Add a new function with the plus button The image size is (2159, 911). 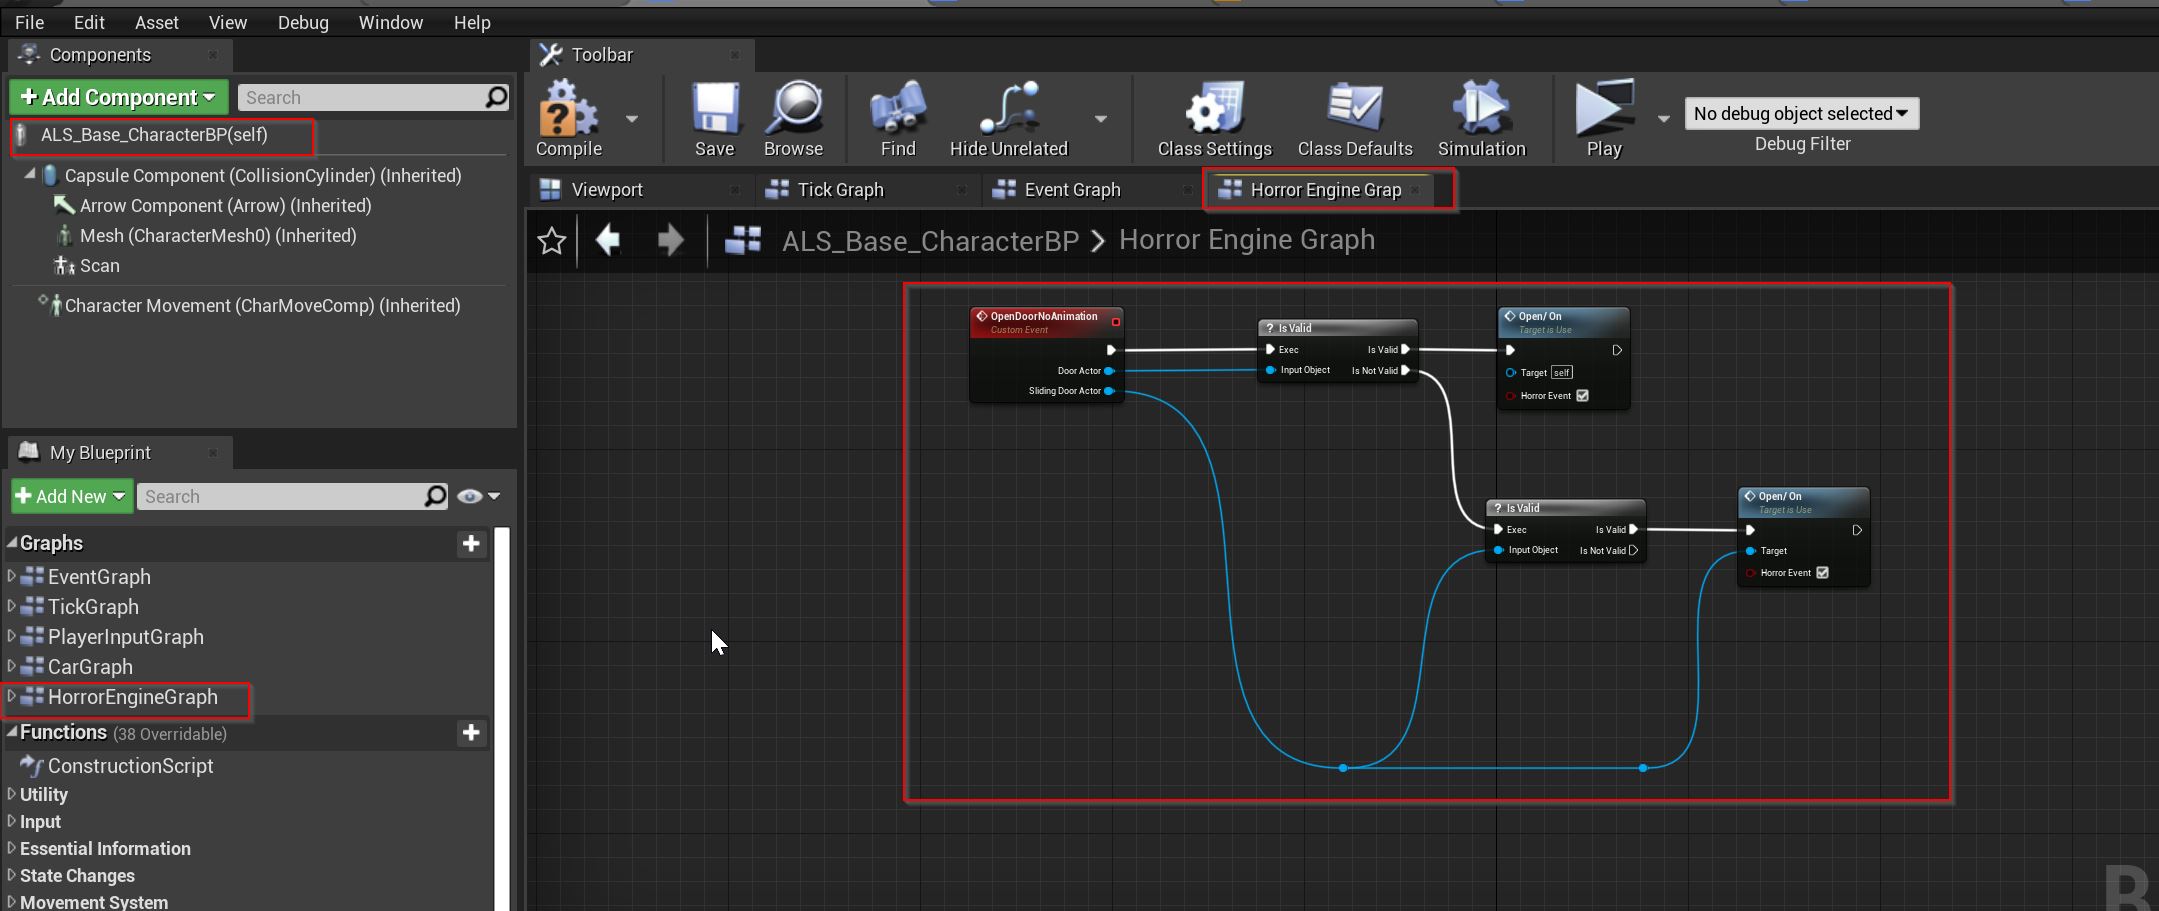point(471,732)
